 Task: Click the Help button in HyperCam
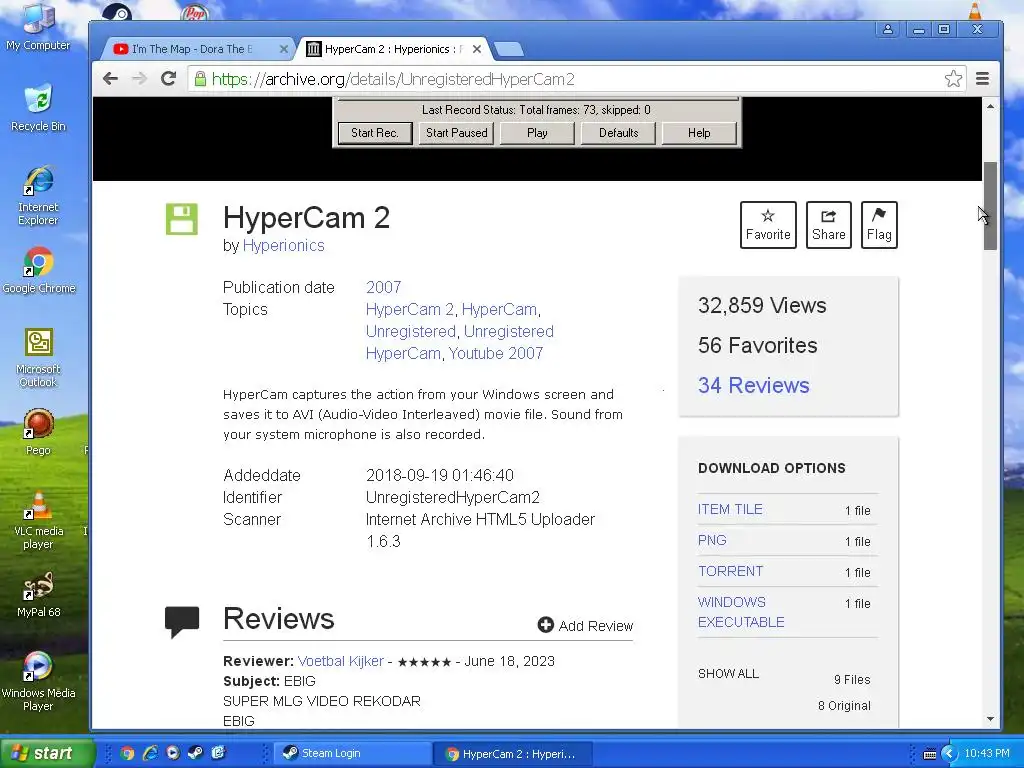[699, 133]
